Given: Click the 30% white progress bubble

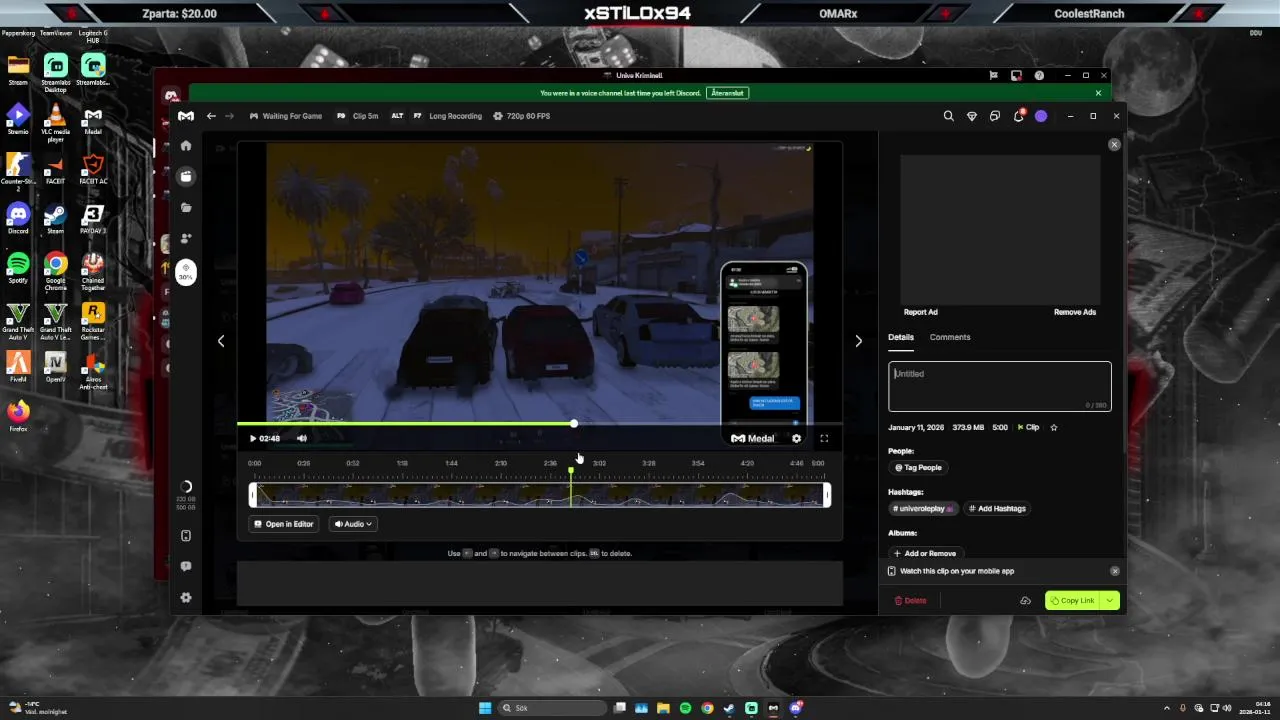Looking at the screenshot, I should (186, 272).
